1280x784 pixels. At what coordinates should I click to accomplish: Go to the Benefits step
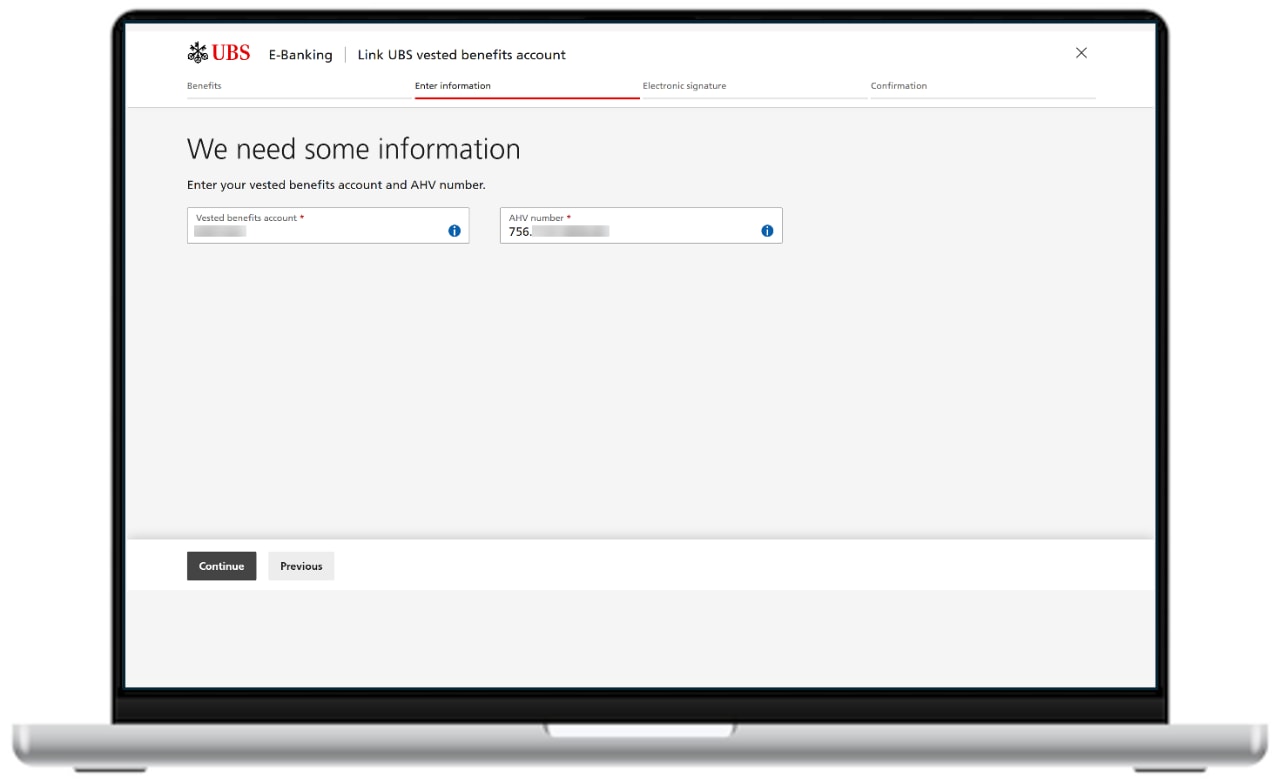(x=204, y=86)
